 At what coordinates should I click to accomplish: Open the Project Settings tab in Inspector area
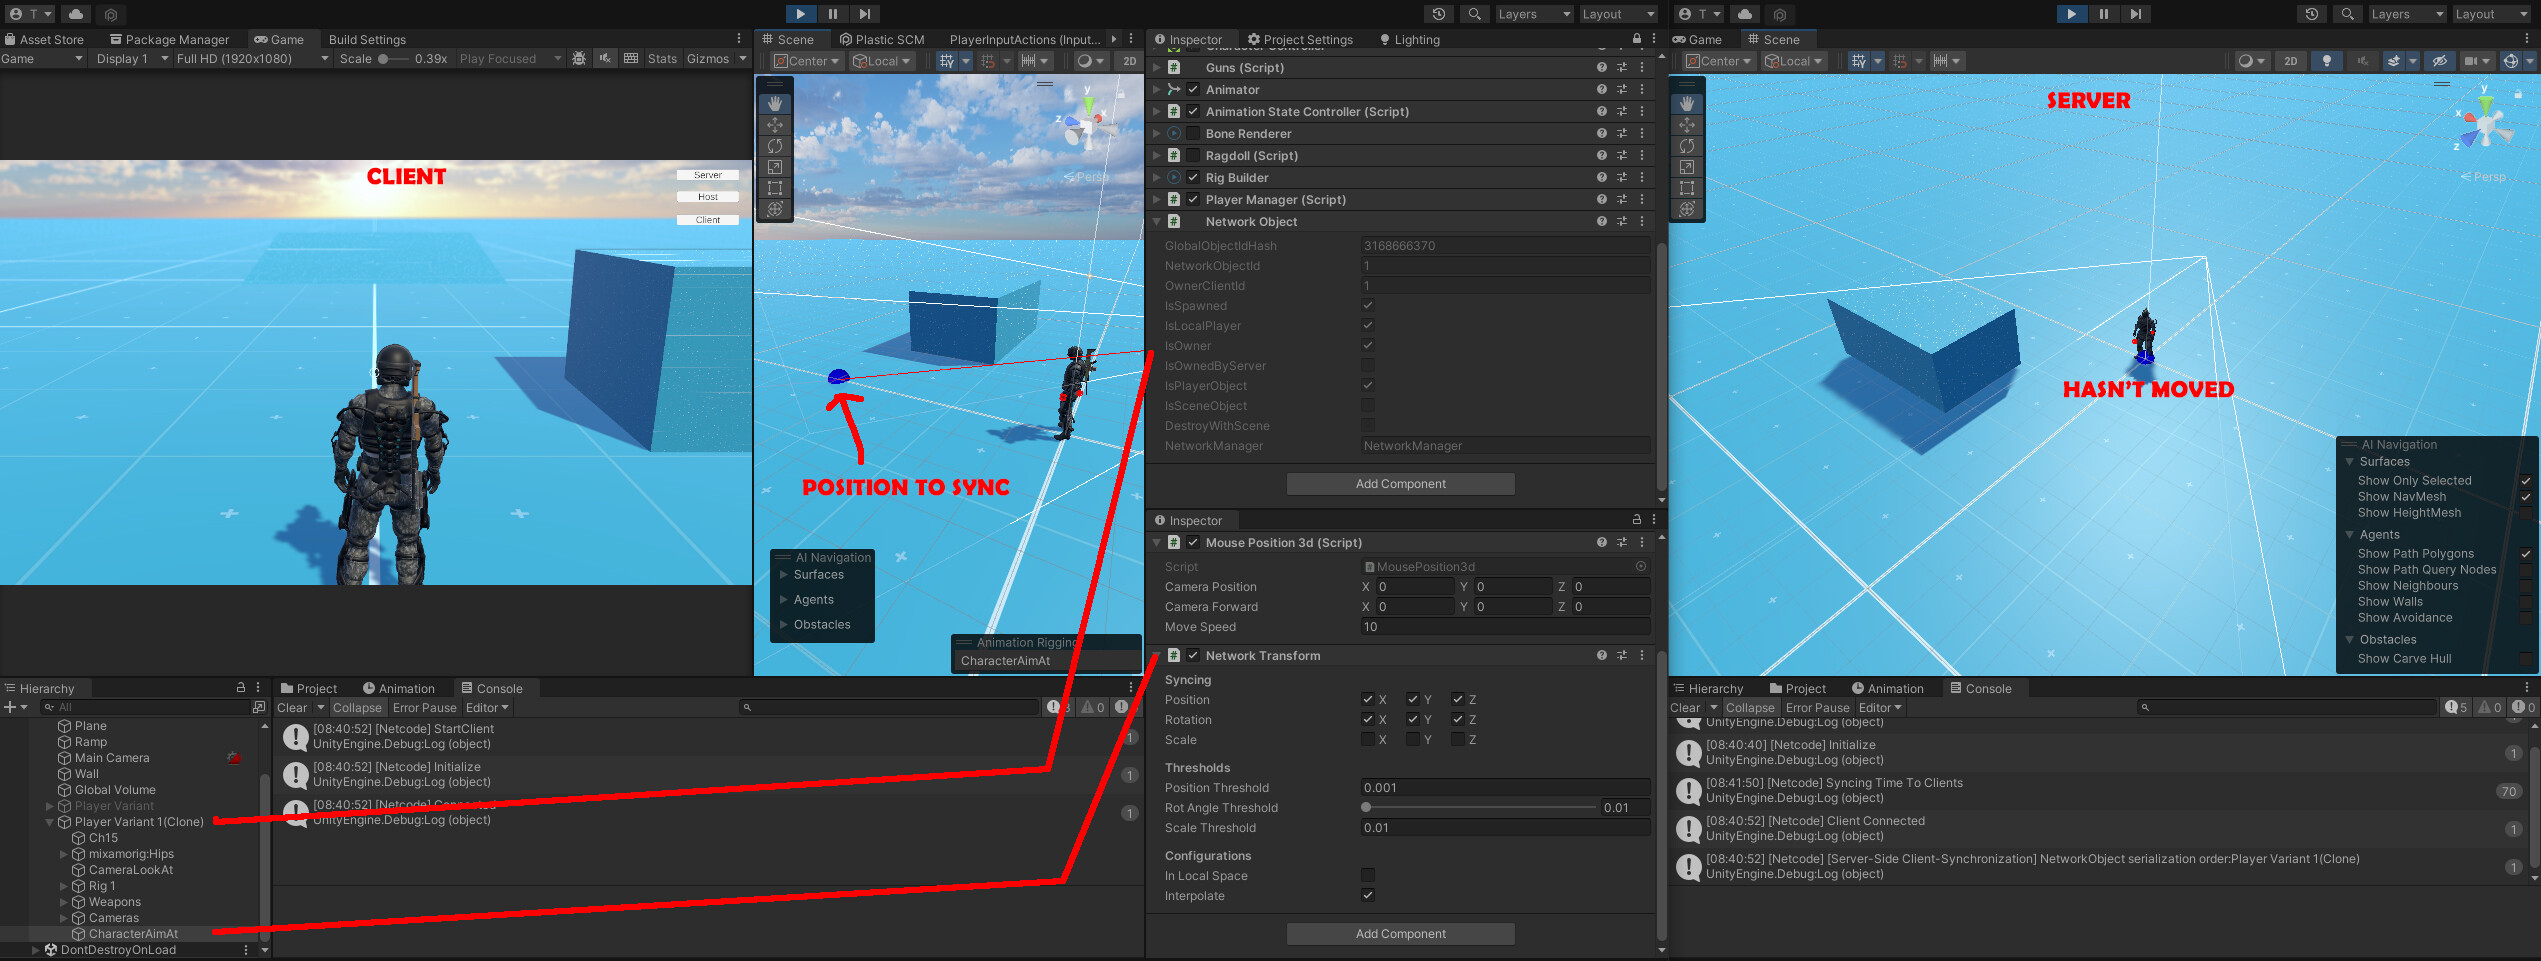[1300, 39]
